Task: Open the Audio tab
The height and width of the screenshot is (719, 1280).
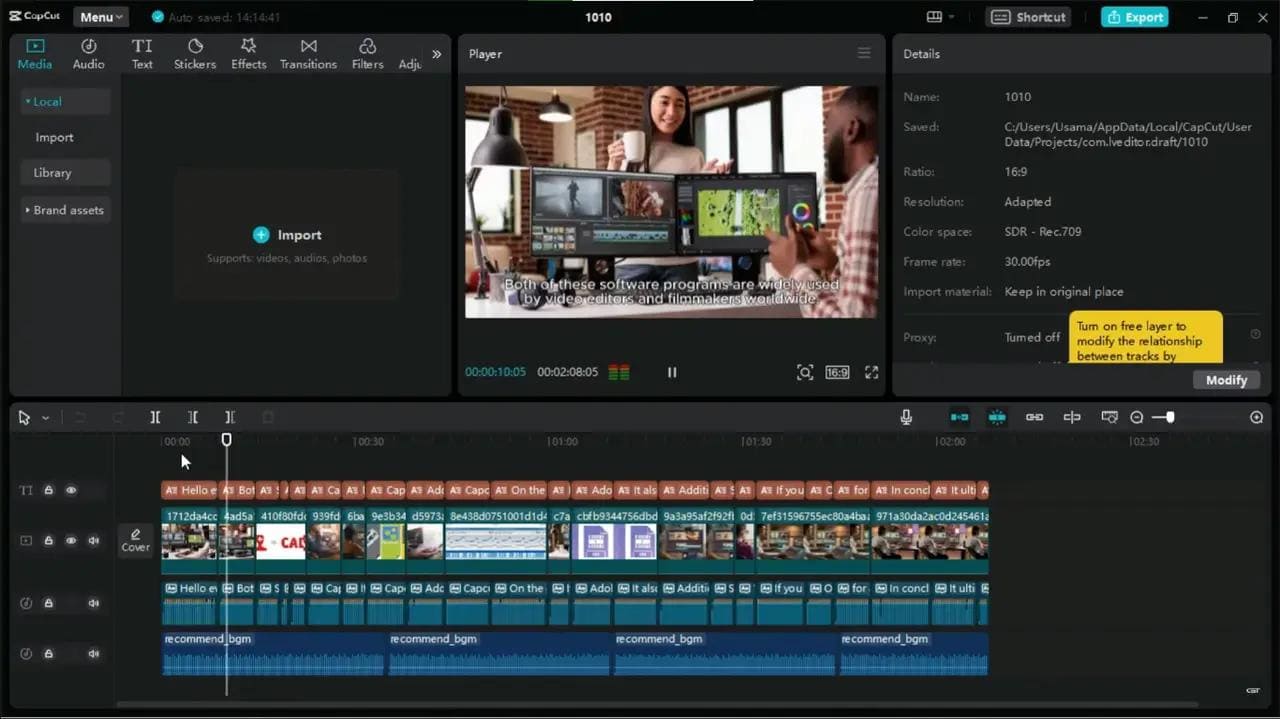Action: point(88,54)
